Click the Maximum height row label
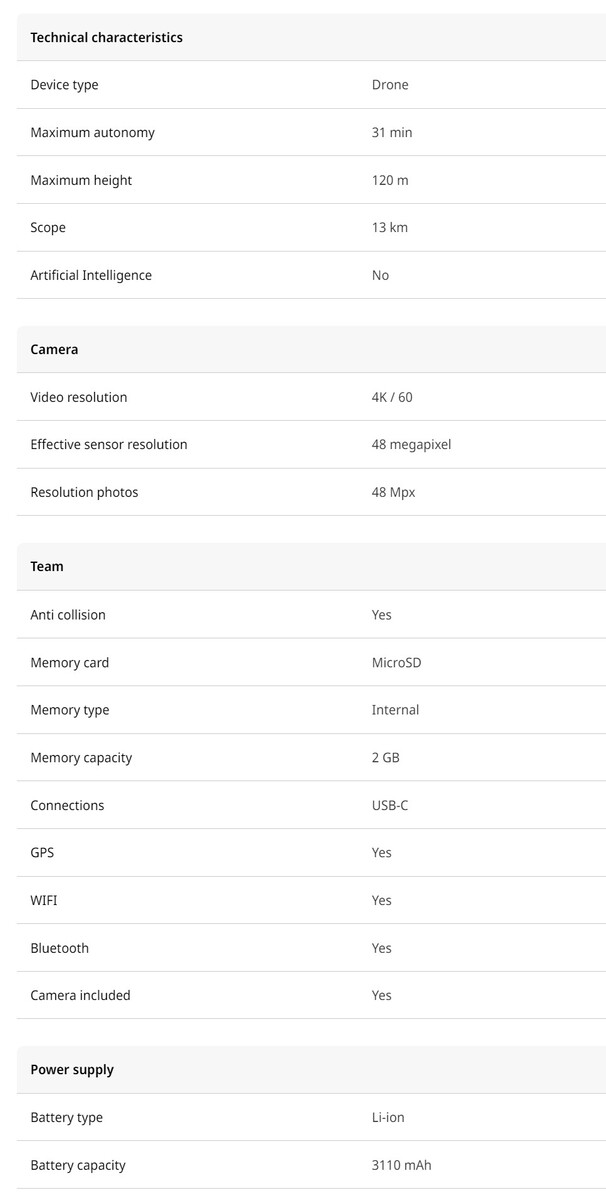This screenshot has height=1200, width=606. pos(81,180)
